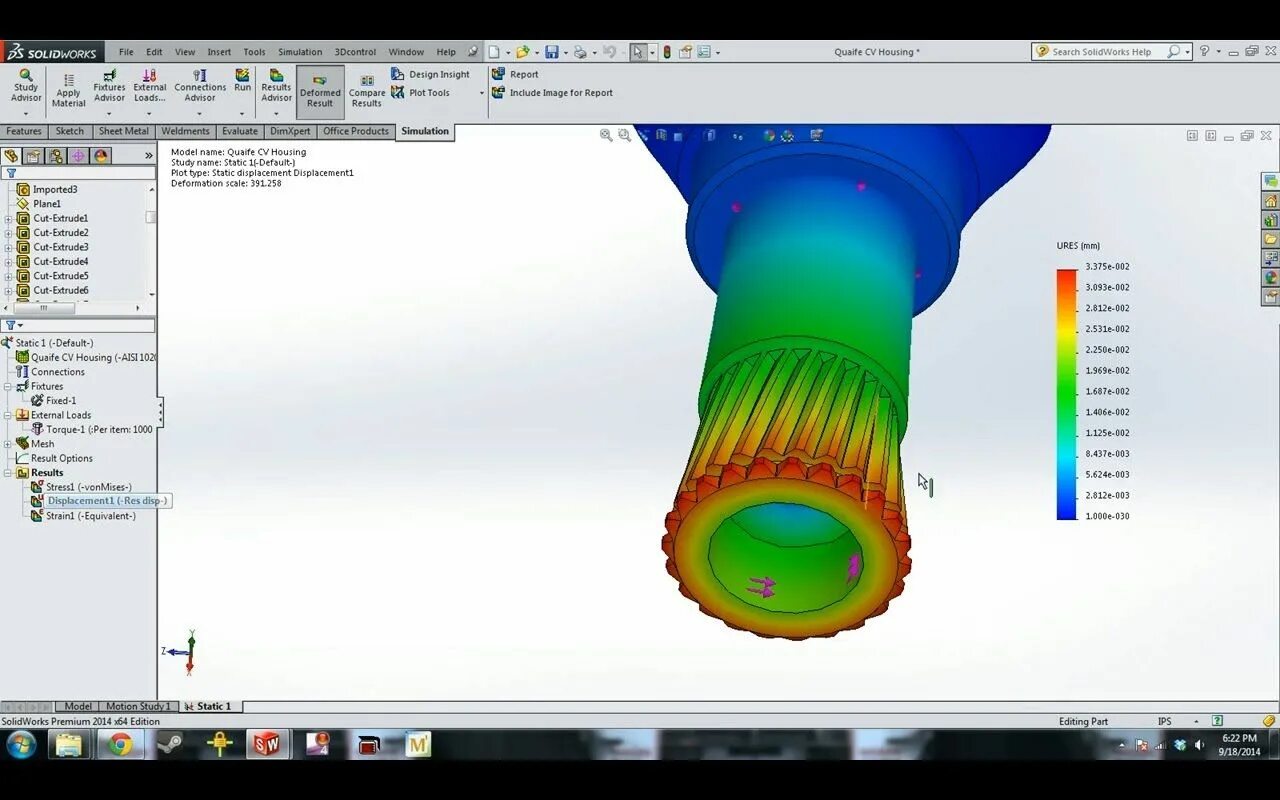The width and height of the screenshot is (1280, 800).
Task: Open Edit Appearance in the viewport toolbar
Action: point(769,135)
